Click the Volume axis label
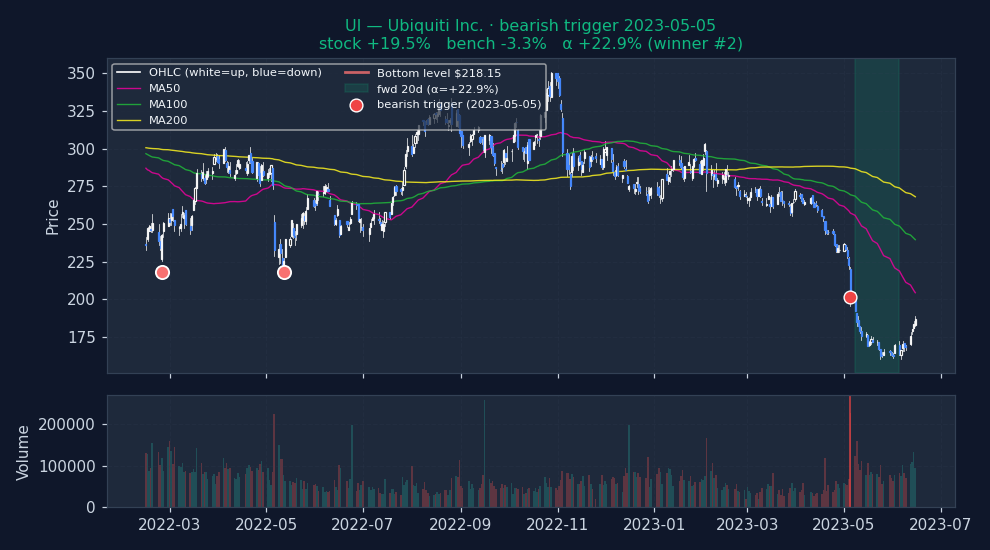This screenshot has height=550, width=990. tap(24, 452)
